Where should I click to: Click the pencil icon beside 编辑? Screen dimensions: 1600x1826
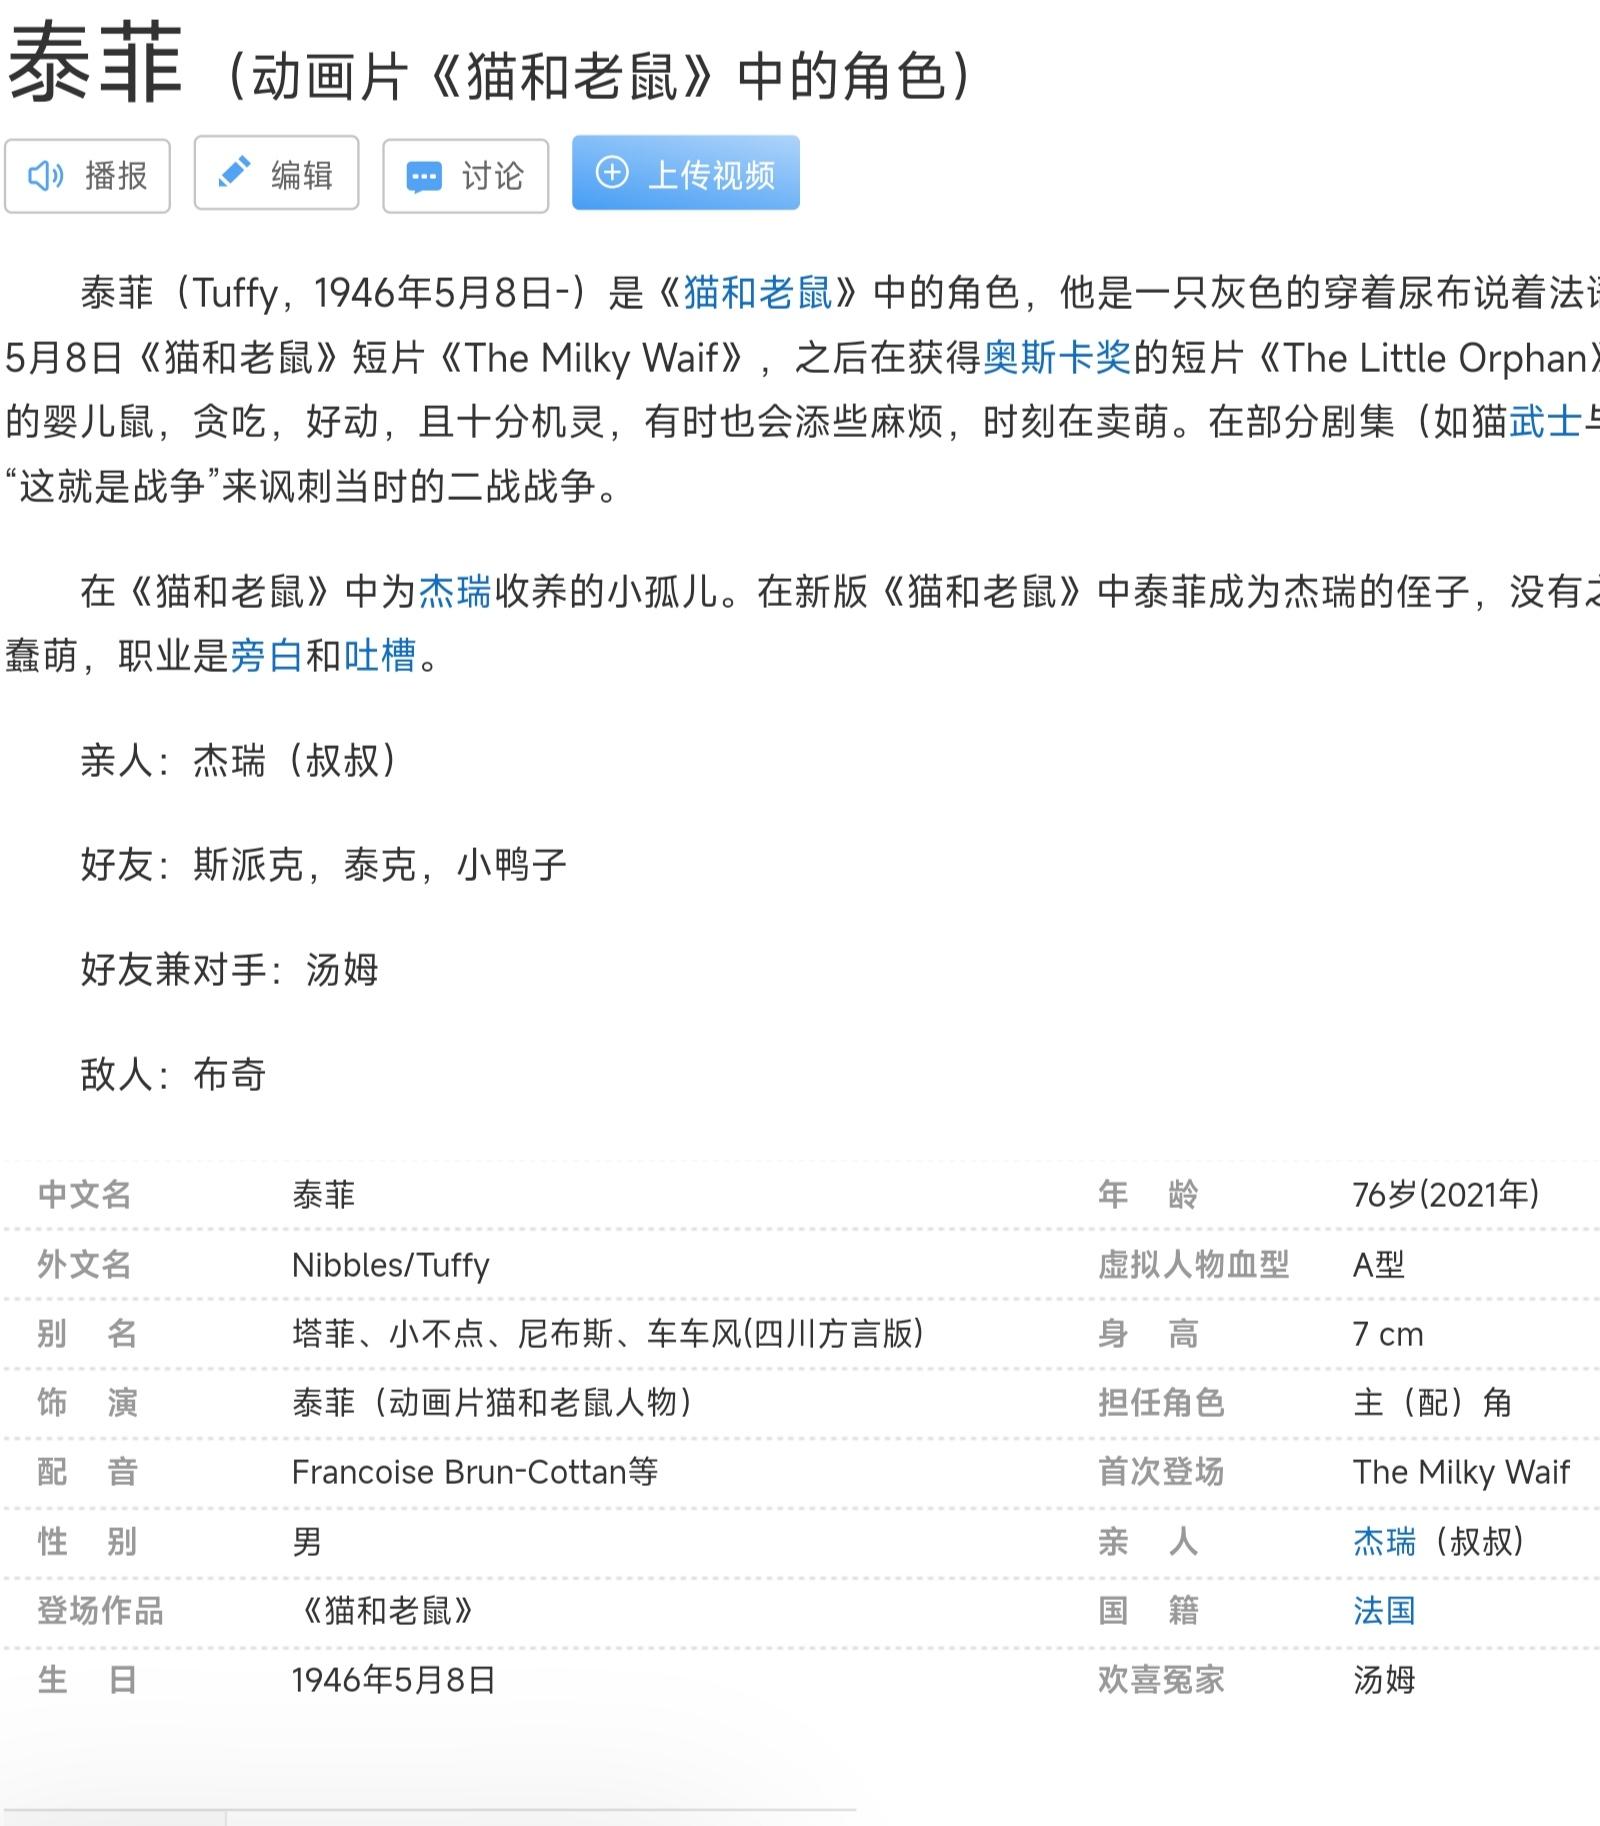click(x=234, y=172)
